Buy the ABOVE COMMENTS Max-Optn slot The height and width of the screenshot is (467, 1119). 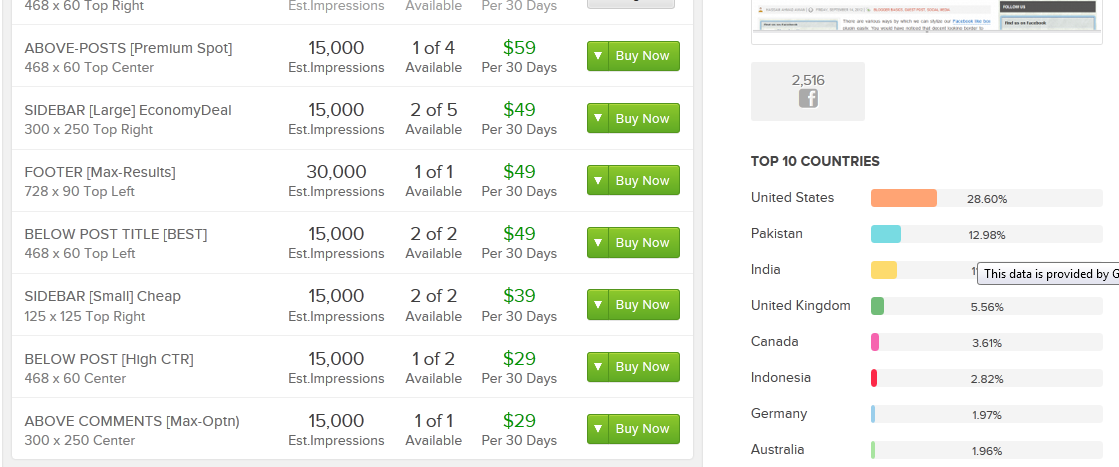pyautogui.click(x=644, y=429)
